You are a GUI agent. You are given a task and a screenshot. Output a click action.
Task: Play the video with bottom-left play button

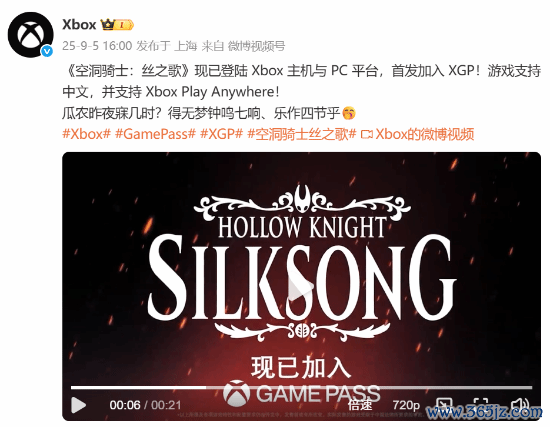coord(79,405)
